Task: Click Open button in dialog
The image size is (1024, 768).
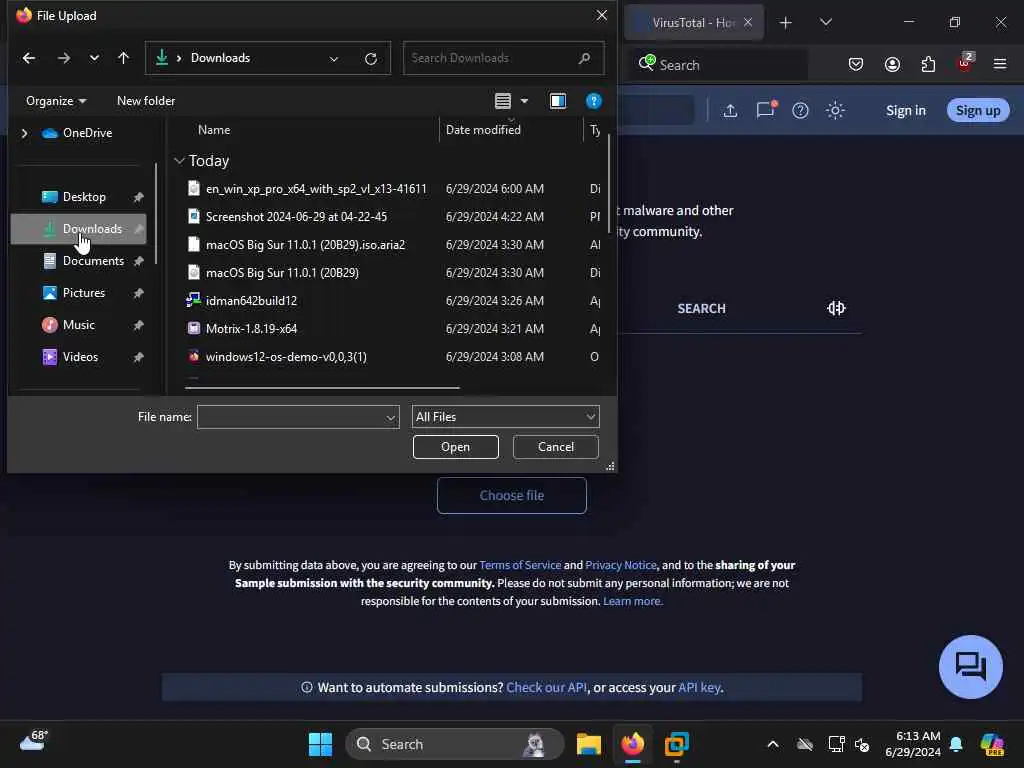Action: pyautogui.click(x=455, y=447)
